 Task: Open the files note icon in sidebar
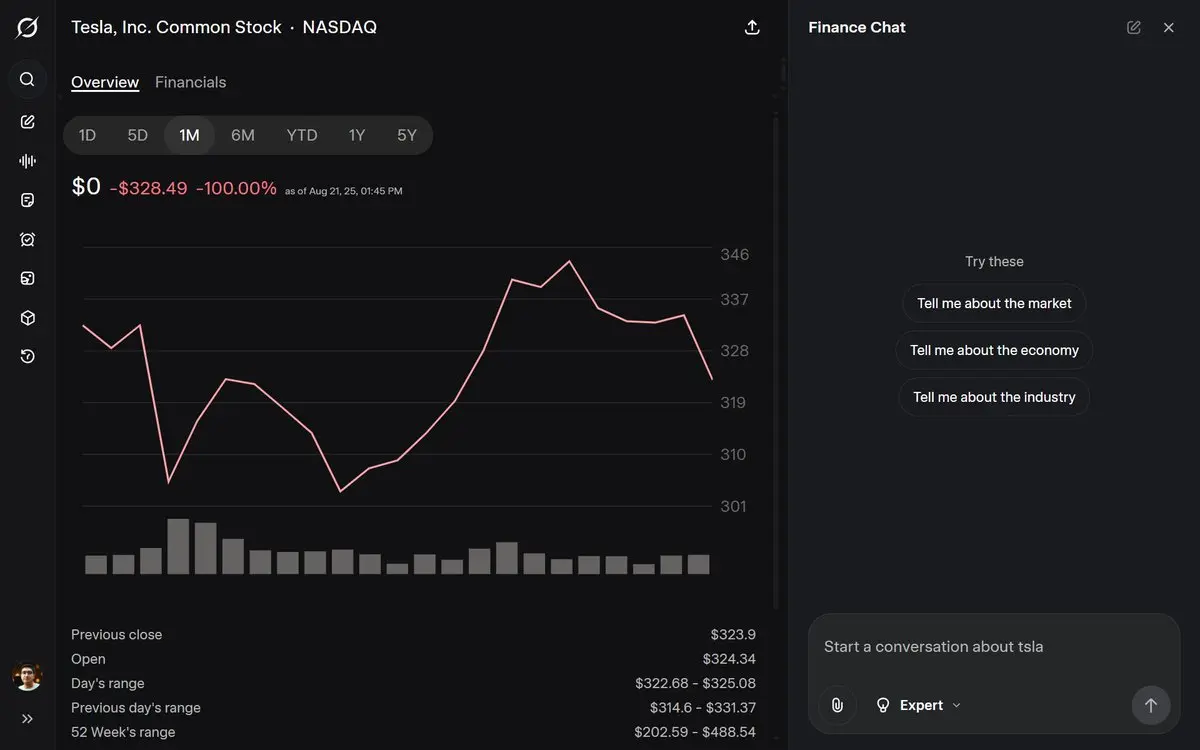tap(27, 200)
